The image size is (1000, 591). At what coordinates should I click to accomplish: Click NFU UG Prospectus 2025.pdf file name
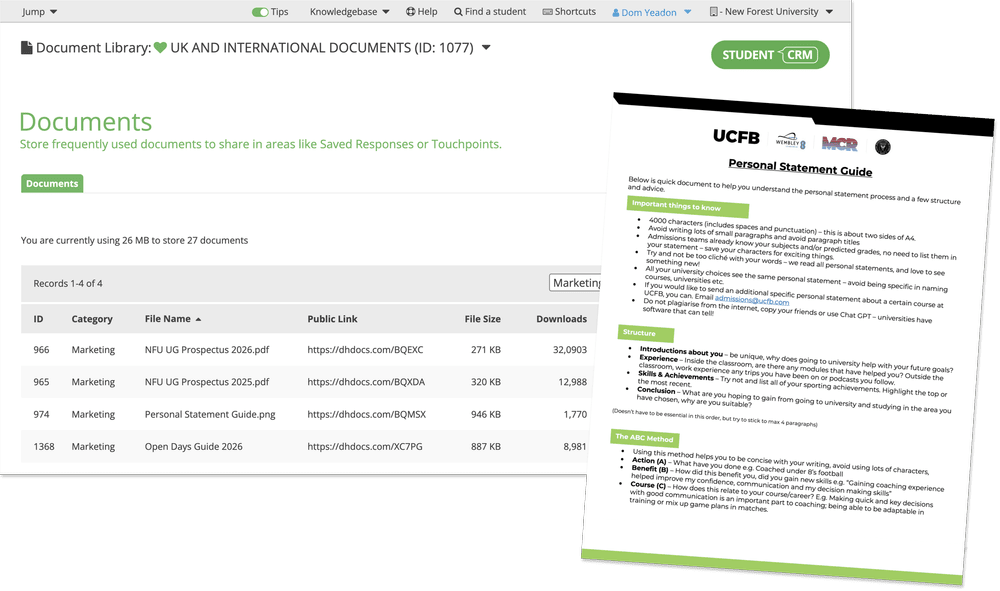(x=207, y=382)
